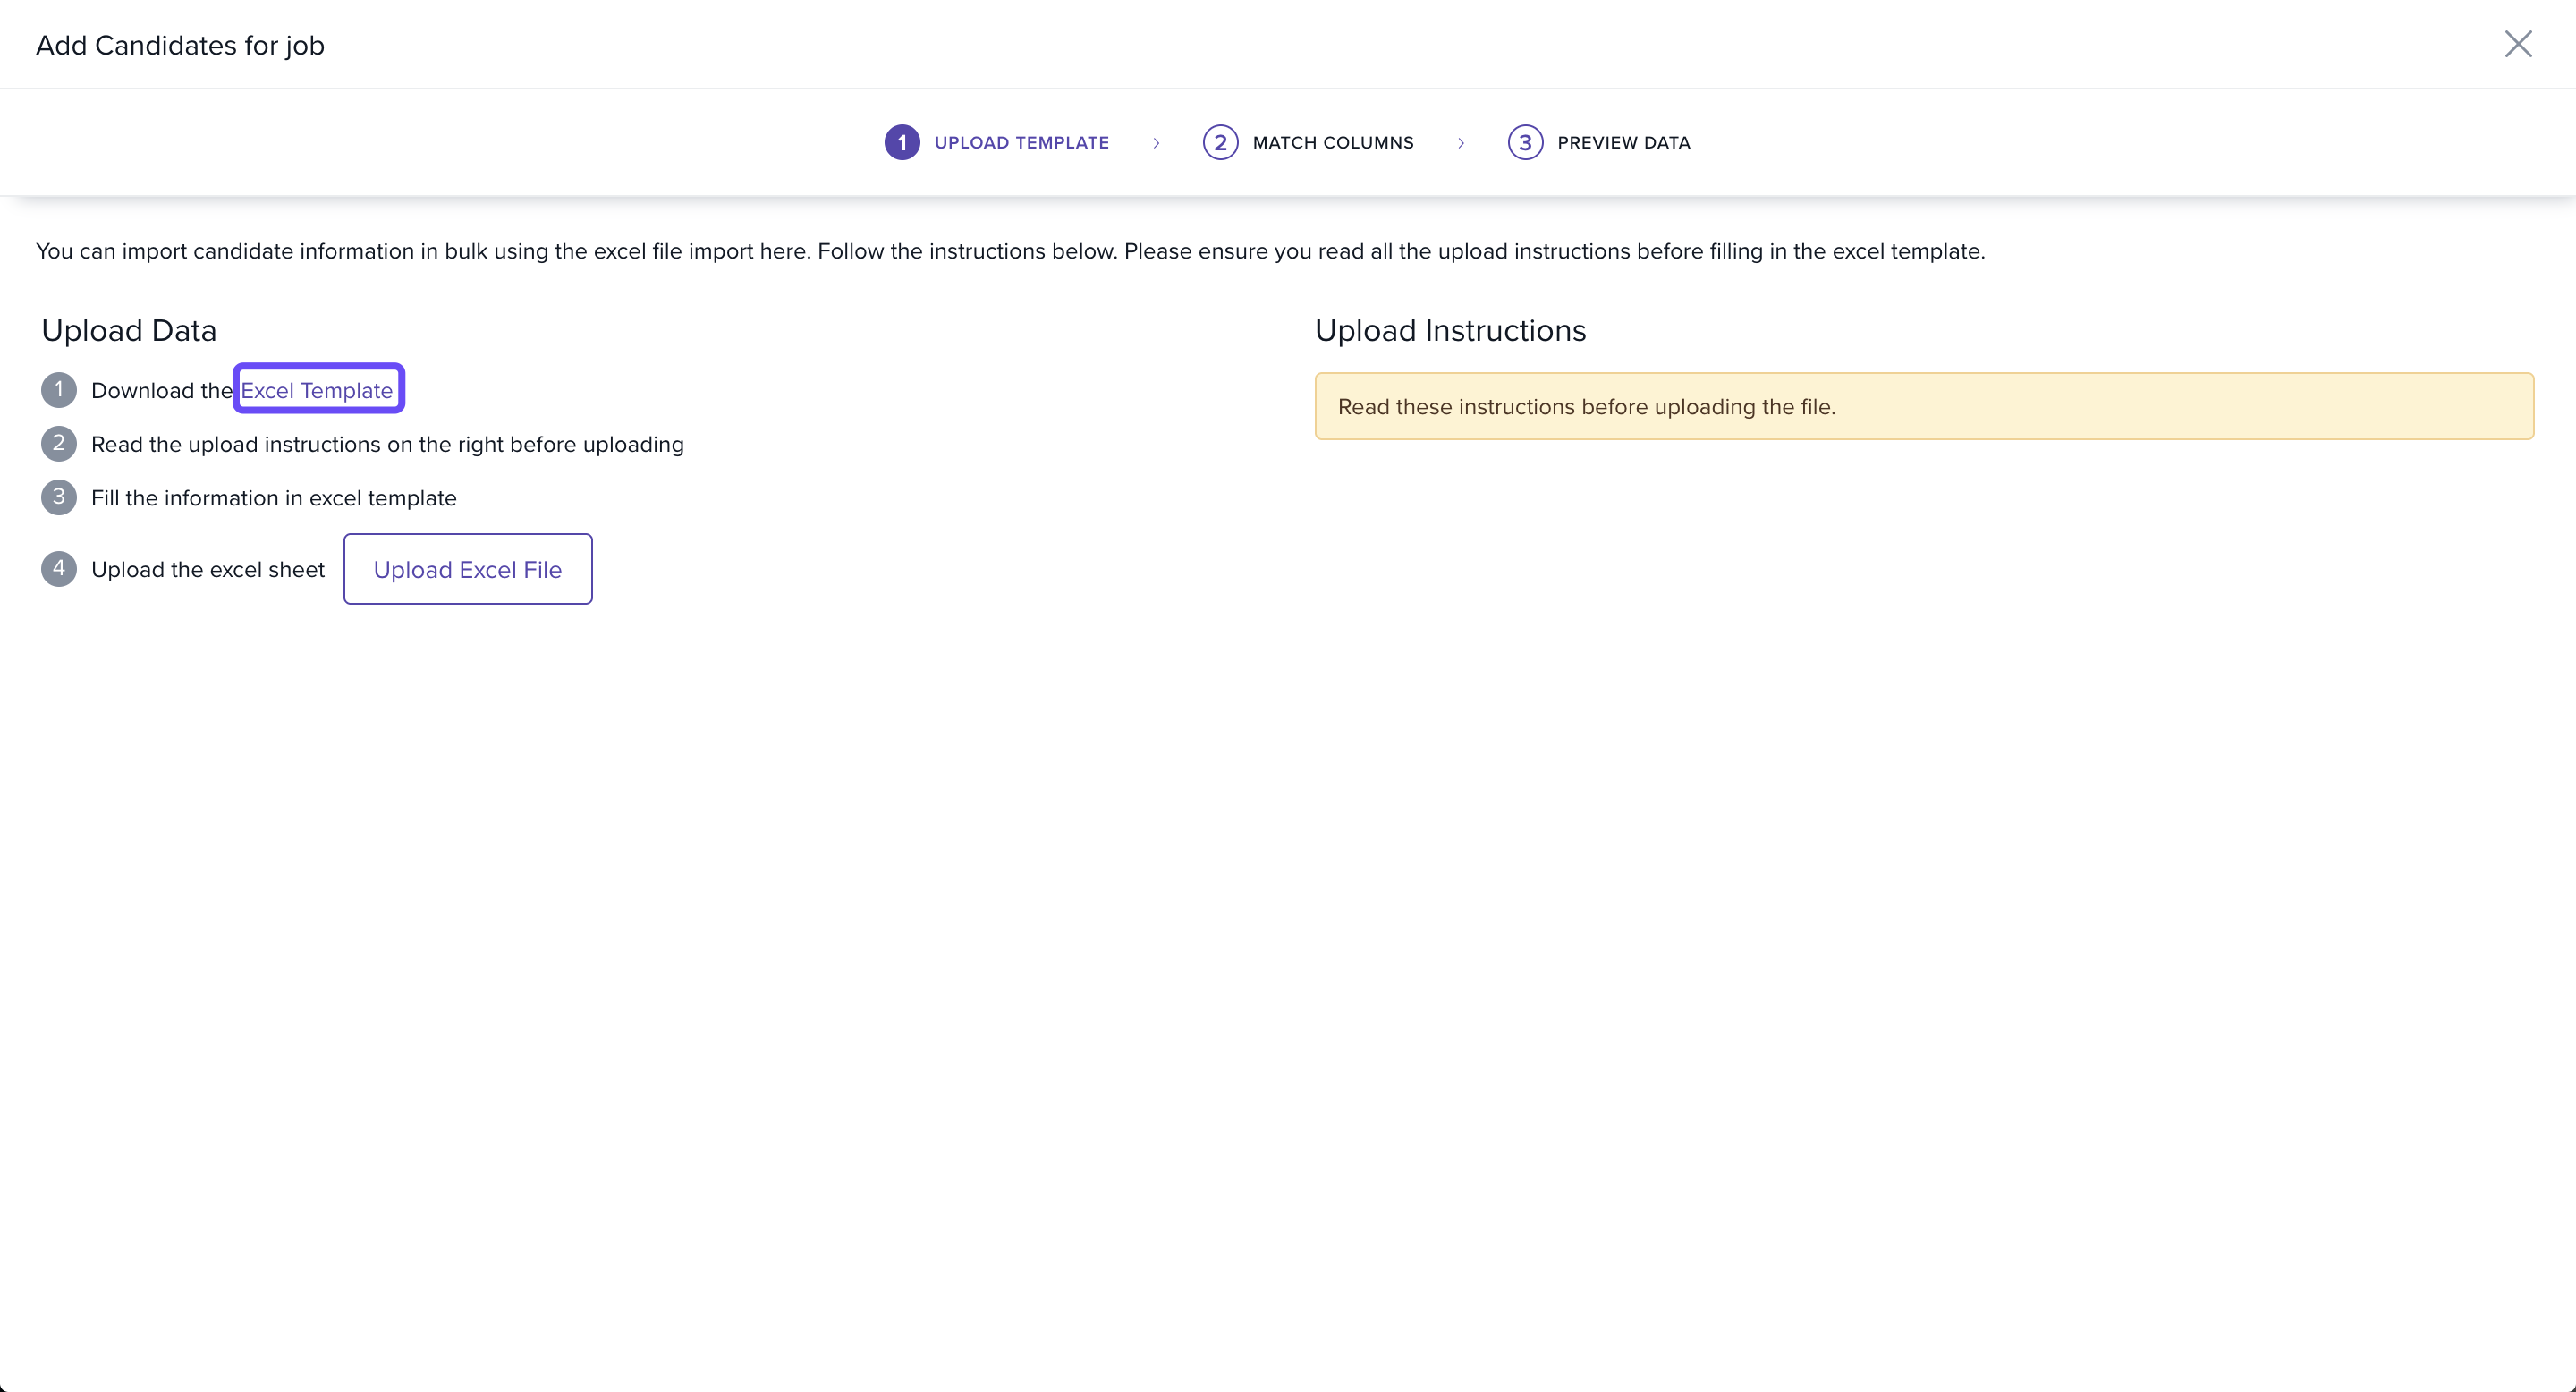
Task: Click the gray number 1 bullet
Action: 59,389
